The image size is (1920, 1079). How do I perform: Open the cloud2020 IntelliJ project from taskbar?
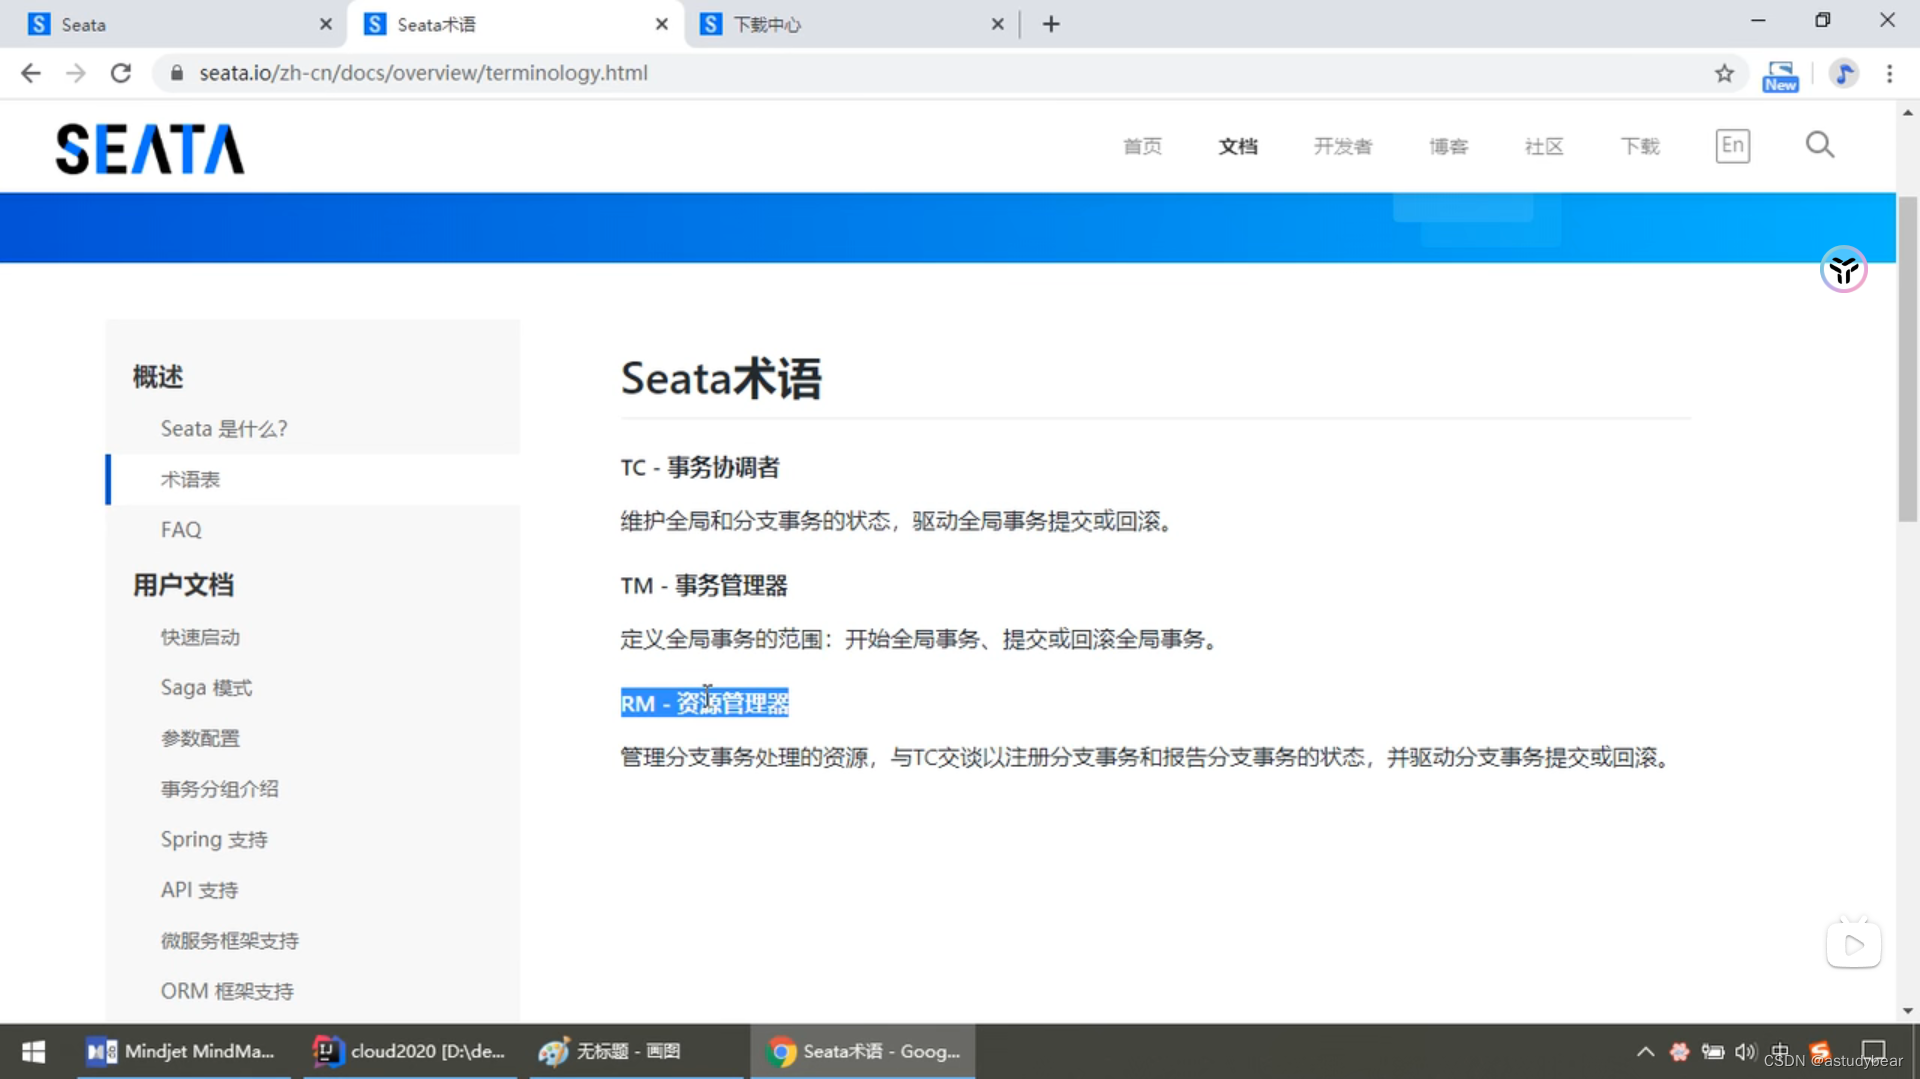pos(408,1051)
